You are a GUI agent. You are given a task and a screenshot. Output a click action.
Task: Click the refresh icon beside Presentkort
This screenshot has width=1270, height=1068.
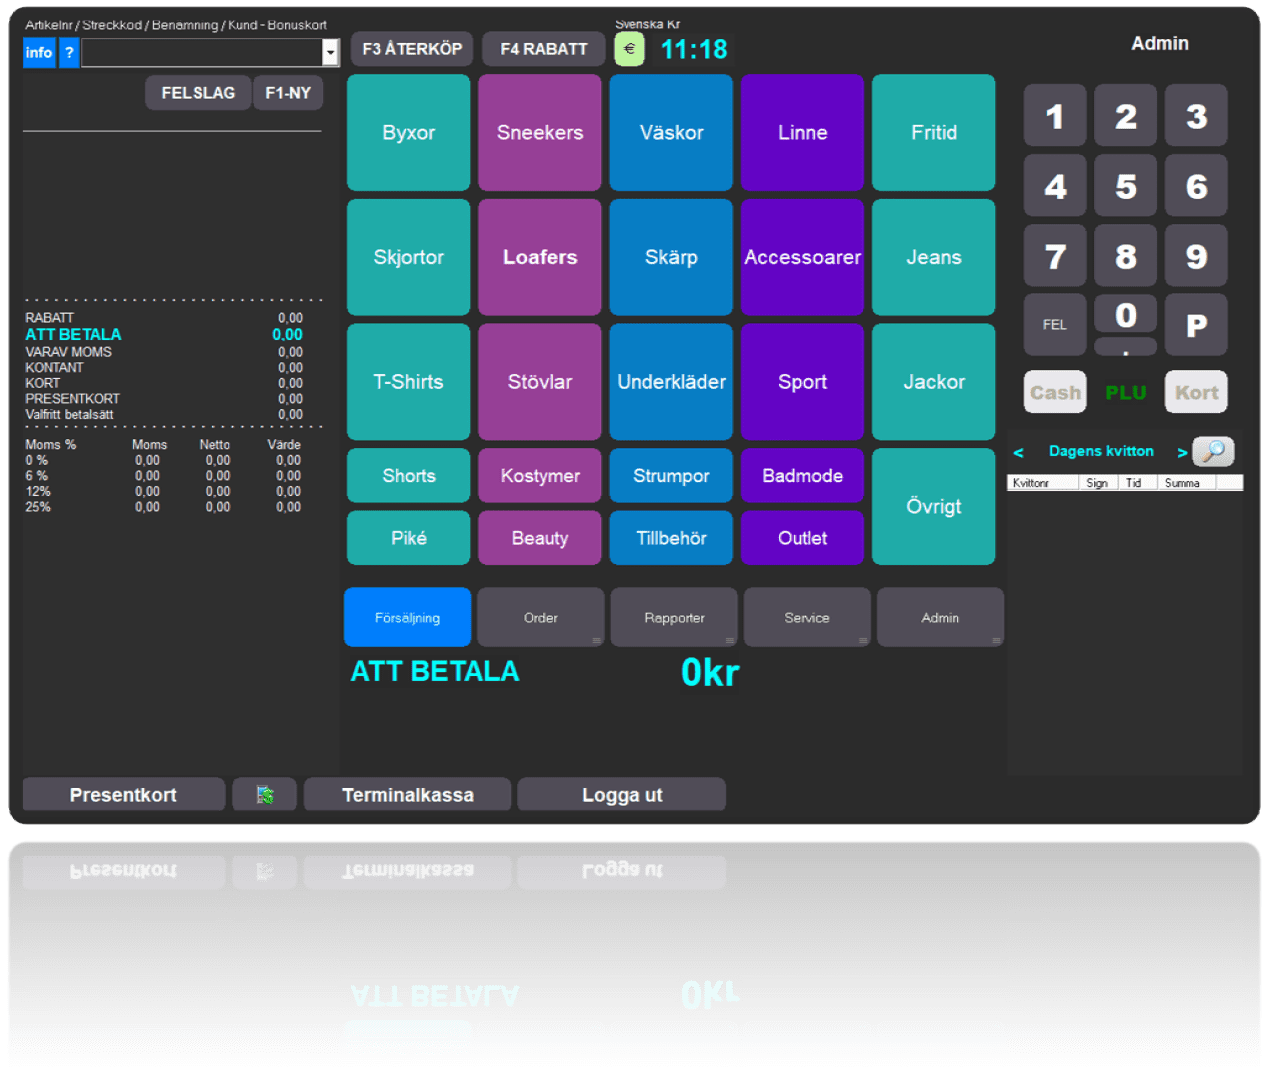tap(264, 794)
